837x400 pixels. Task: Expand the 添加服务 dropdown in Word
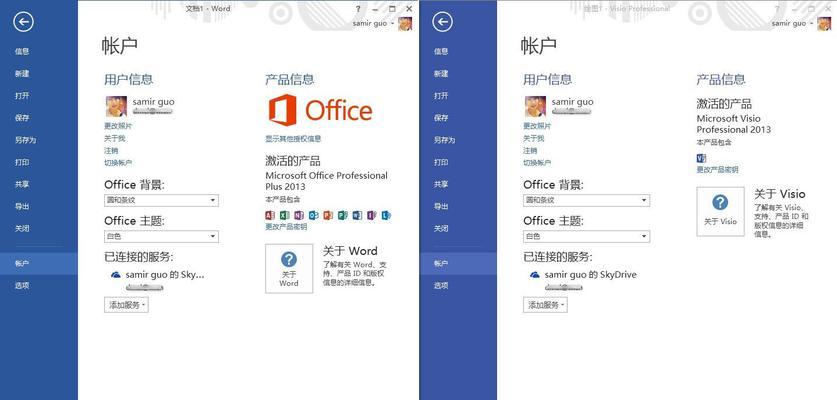click(126, 305)
